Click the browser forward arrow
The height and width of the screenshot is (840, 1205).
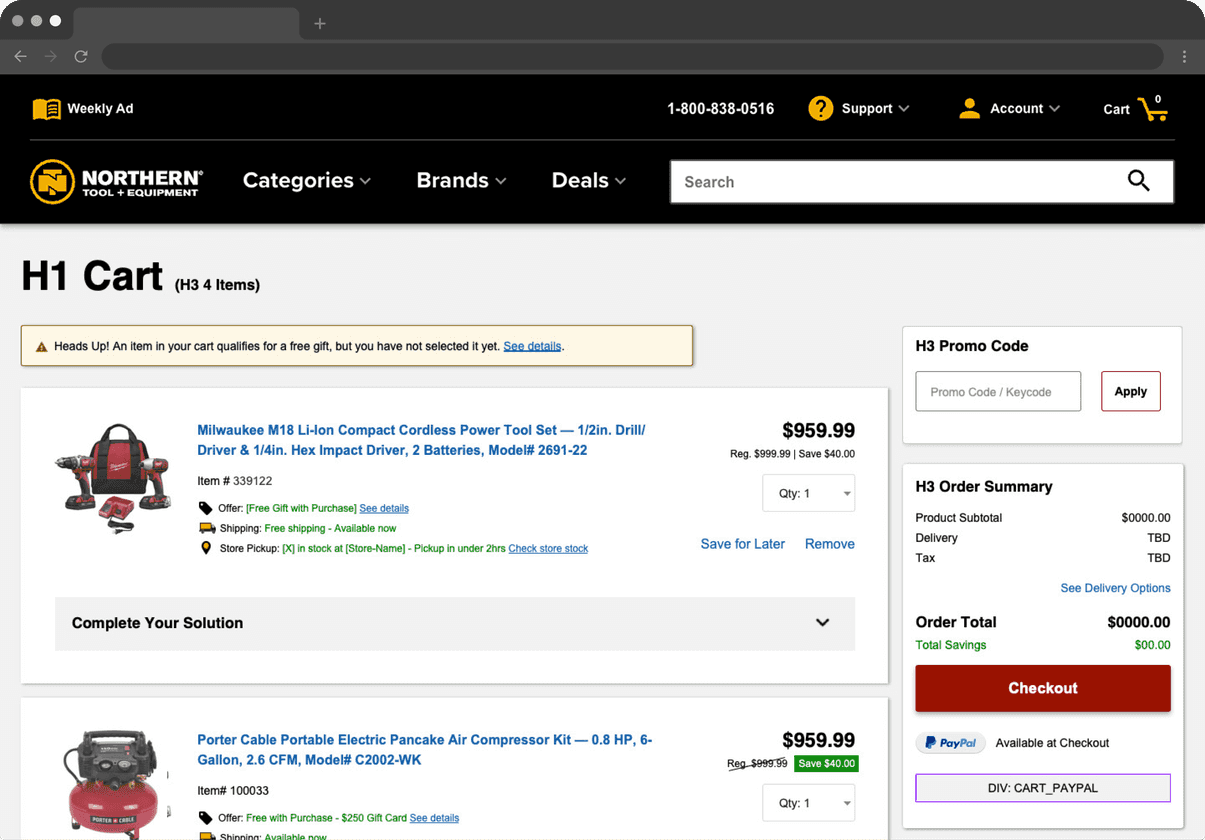point(51,57)
